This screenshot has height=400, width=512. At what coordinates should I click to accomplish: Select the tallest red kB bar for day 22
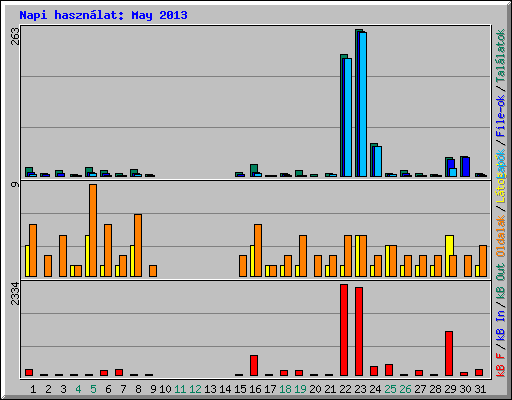(344, 330)
